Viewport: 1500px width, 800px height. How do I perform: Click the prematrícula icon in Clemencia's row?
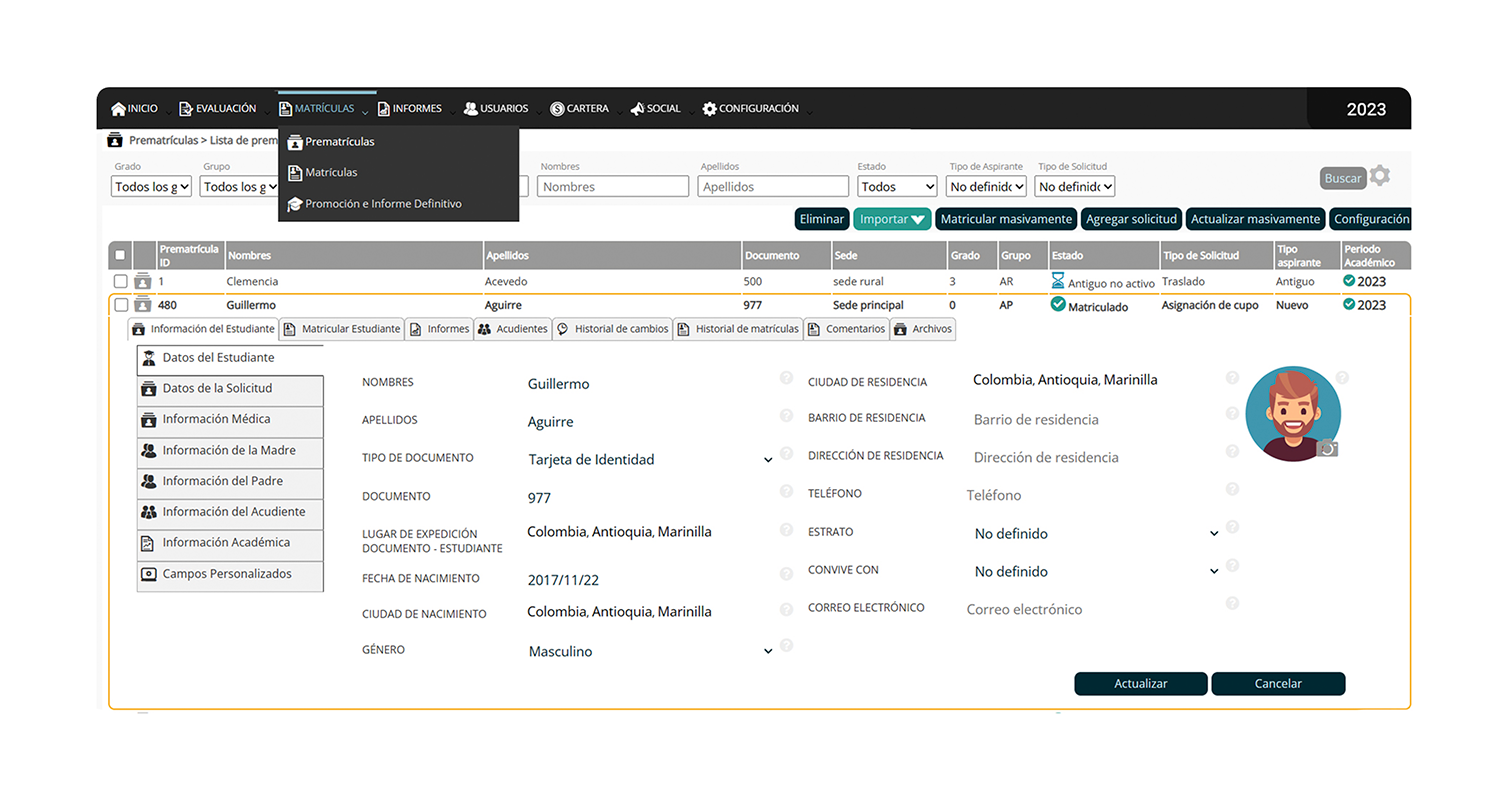click(142, 281)
